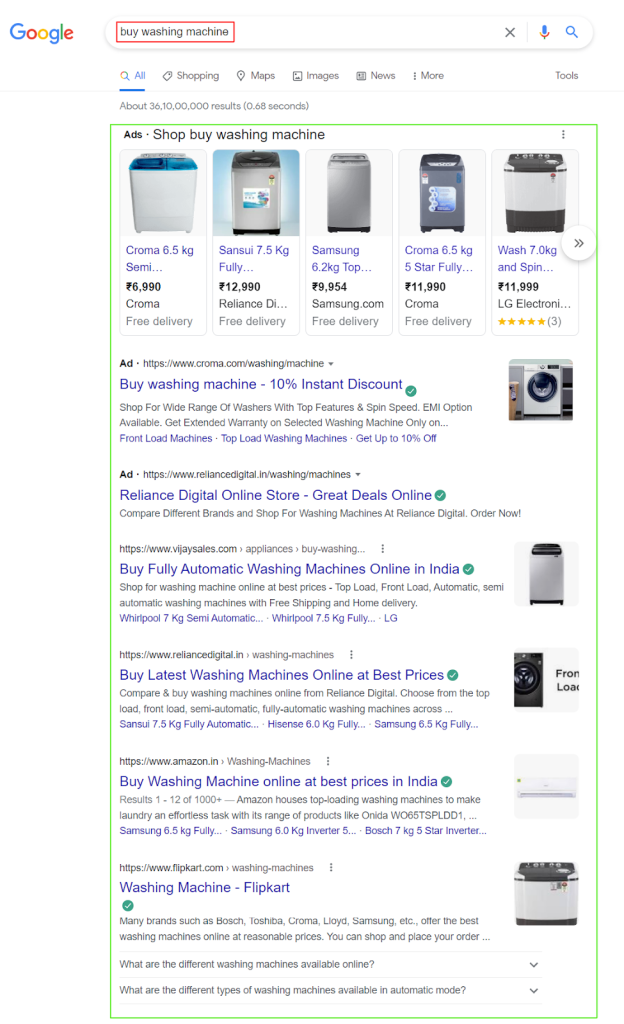
Task: Expand 'types of washing machines in automatic mode' question
Action: tap(330, 991)
